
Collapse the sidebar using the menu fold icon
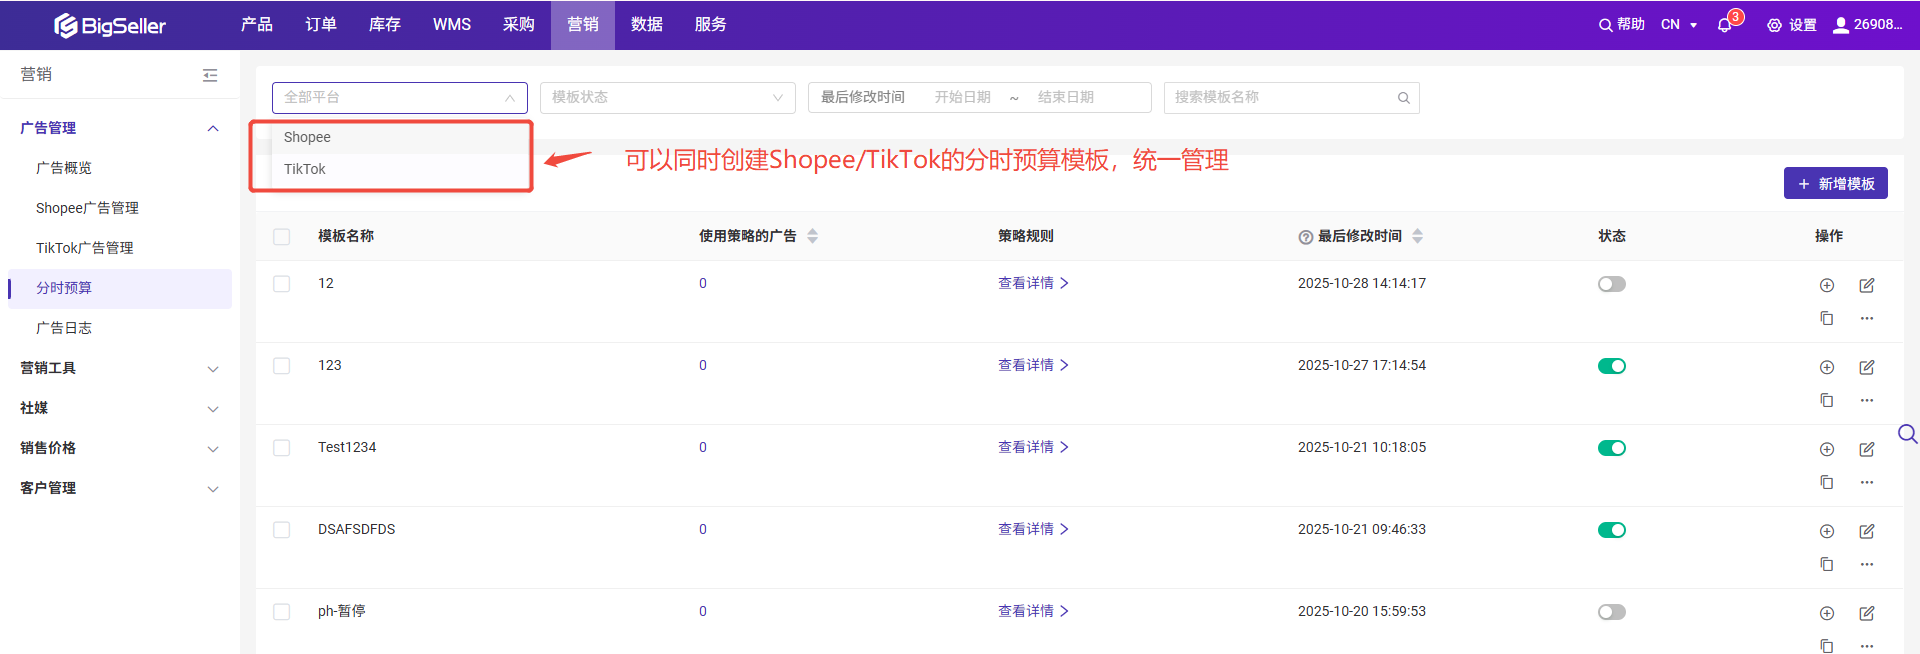210,75
